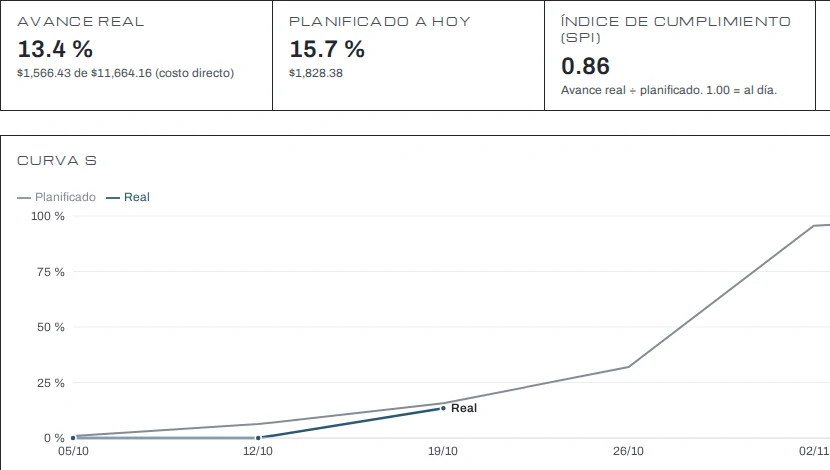The height and width of the screenshot is (470, 830).
Task: Select the Real data point at 19/10
Action: coord(443,408)
